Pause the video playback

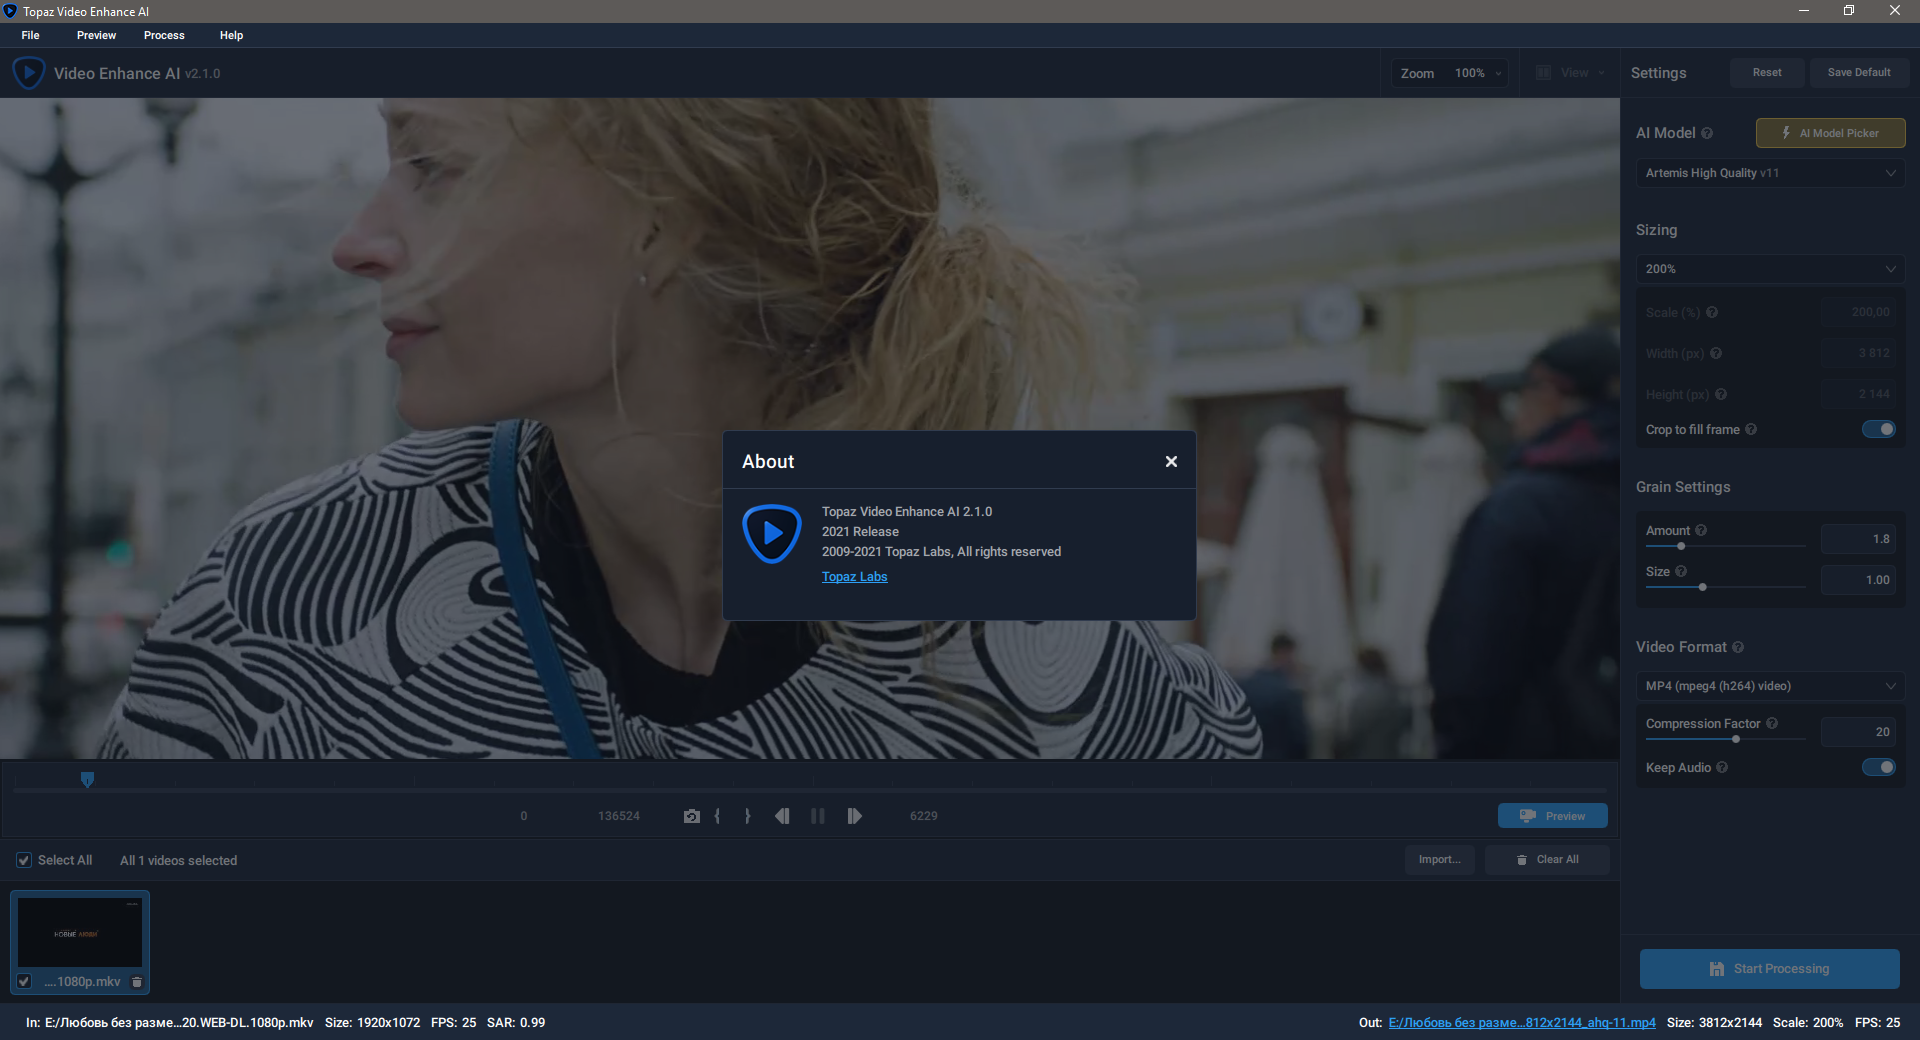(x=818, y=816)
